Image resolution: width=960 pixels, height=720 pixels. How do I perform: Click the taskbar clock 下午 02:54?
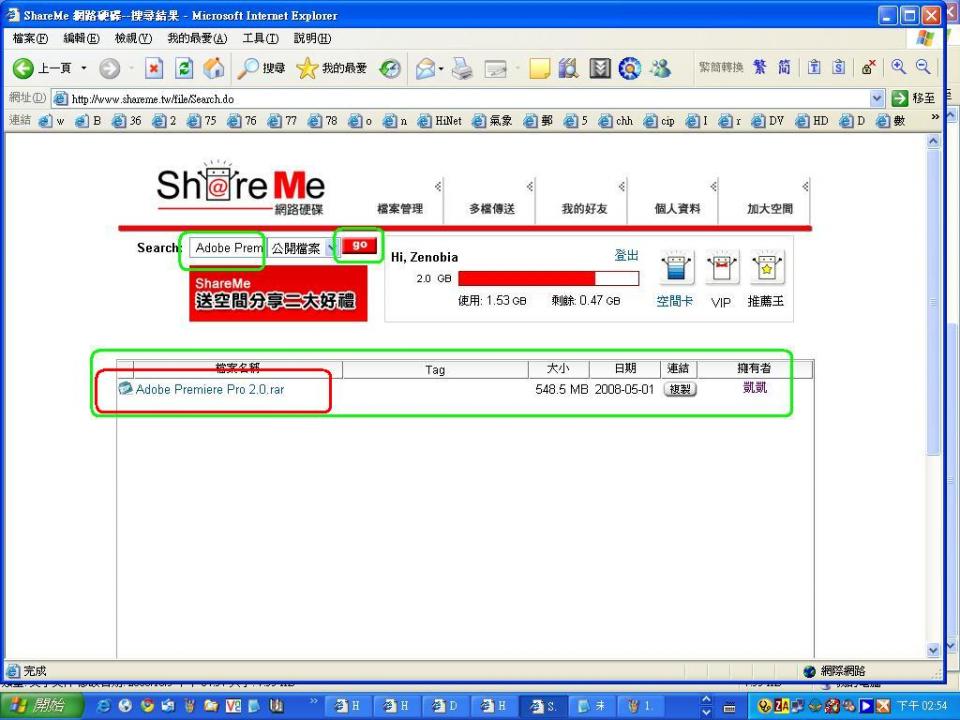(922, 706)
